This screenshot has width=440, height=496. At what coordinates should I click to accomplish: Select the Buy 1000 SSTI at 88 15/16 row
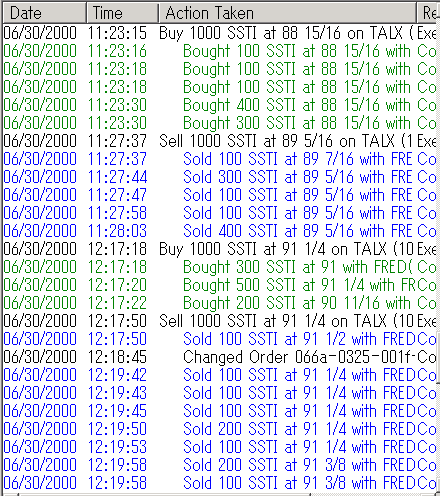pos(220,33)
